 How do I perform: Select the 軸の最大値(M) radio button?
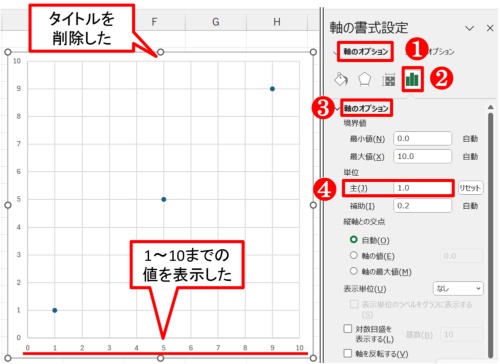click(x=354, y=271)
